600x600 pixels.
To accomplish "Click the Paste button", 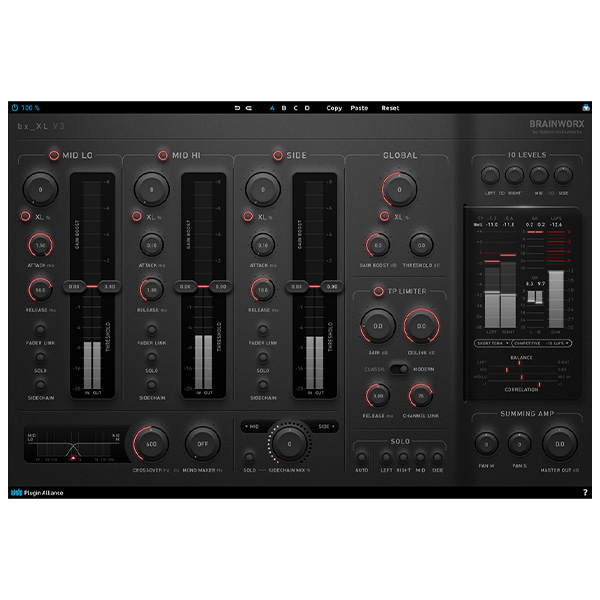I will tap(359, 108).
